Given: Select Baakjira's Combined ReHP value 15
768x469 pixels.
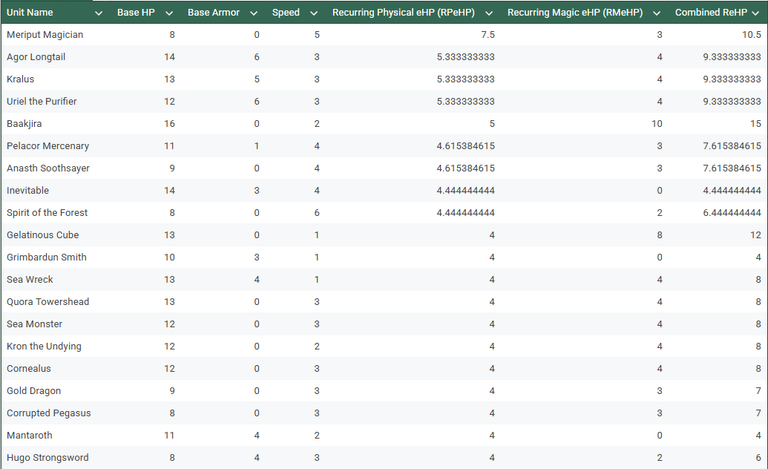Looking at the screenshot, I should pyautogui.click(x=756, y=124).
